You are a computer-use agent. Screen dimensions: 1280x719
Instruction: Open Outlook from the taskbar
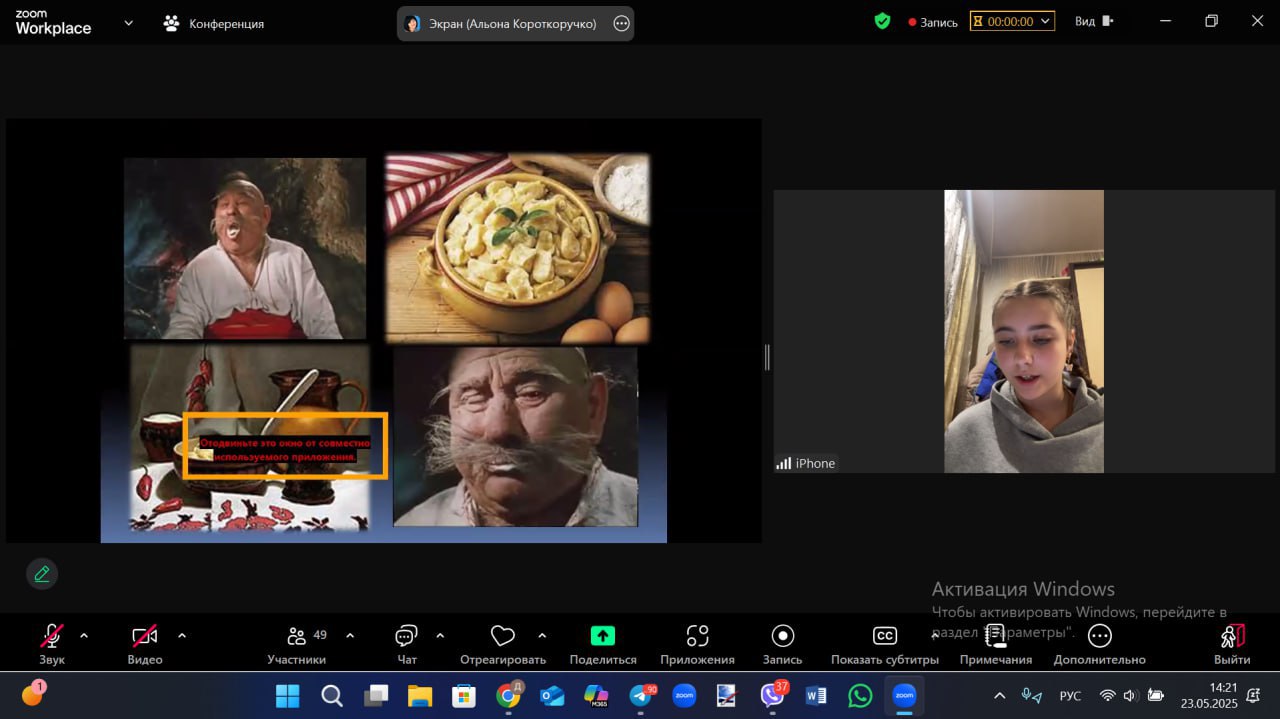552,695
